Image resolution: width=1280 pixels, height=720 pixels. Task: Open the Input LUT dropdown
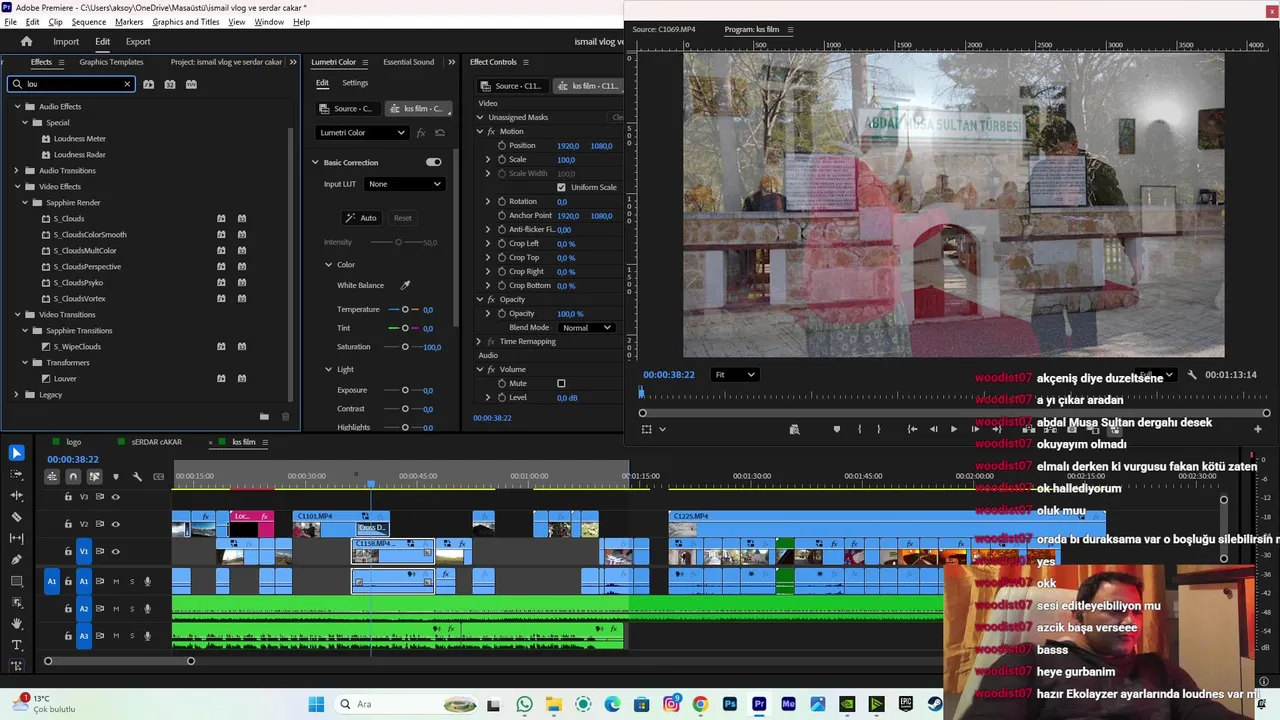click(404, 184)
